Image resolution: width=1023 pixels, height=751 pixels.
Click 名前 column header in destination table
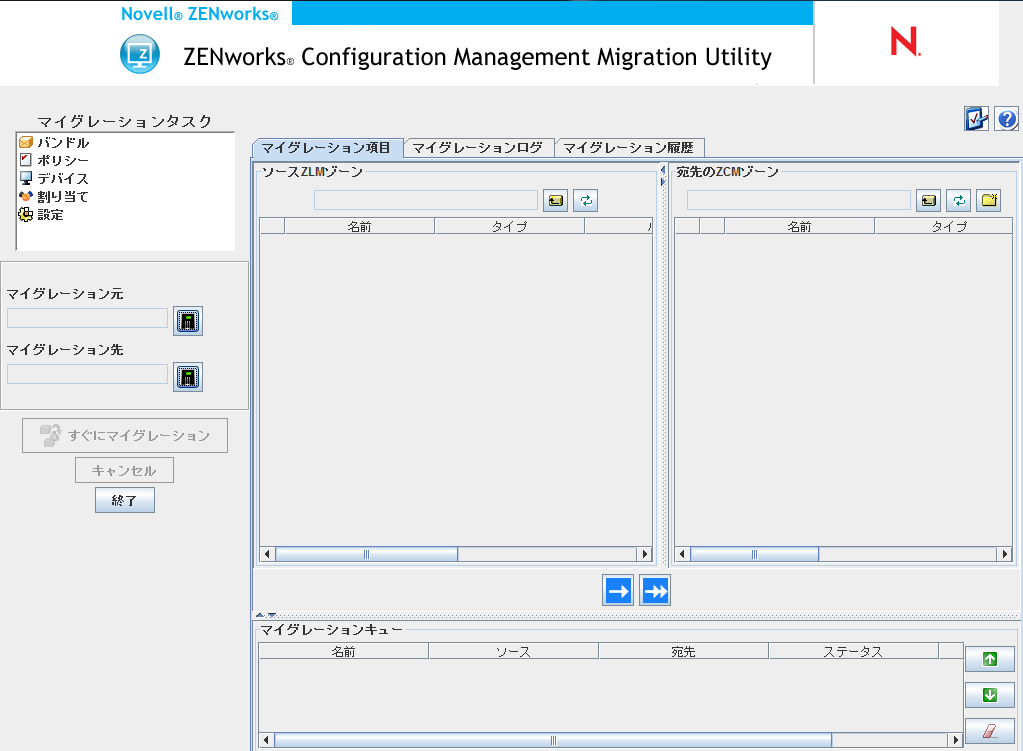point(799,226)
